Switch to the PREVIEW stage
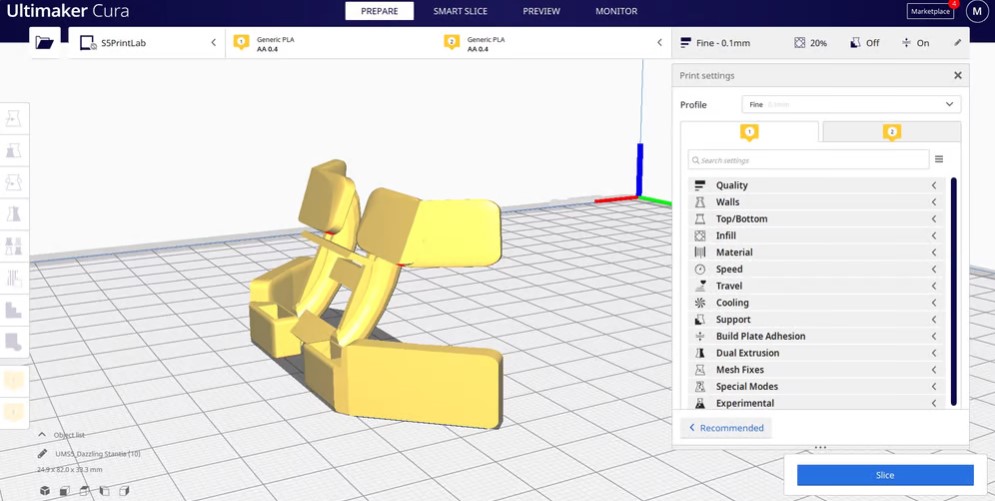This screenshot has width=995, height=501. point(541,11)
